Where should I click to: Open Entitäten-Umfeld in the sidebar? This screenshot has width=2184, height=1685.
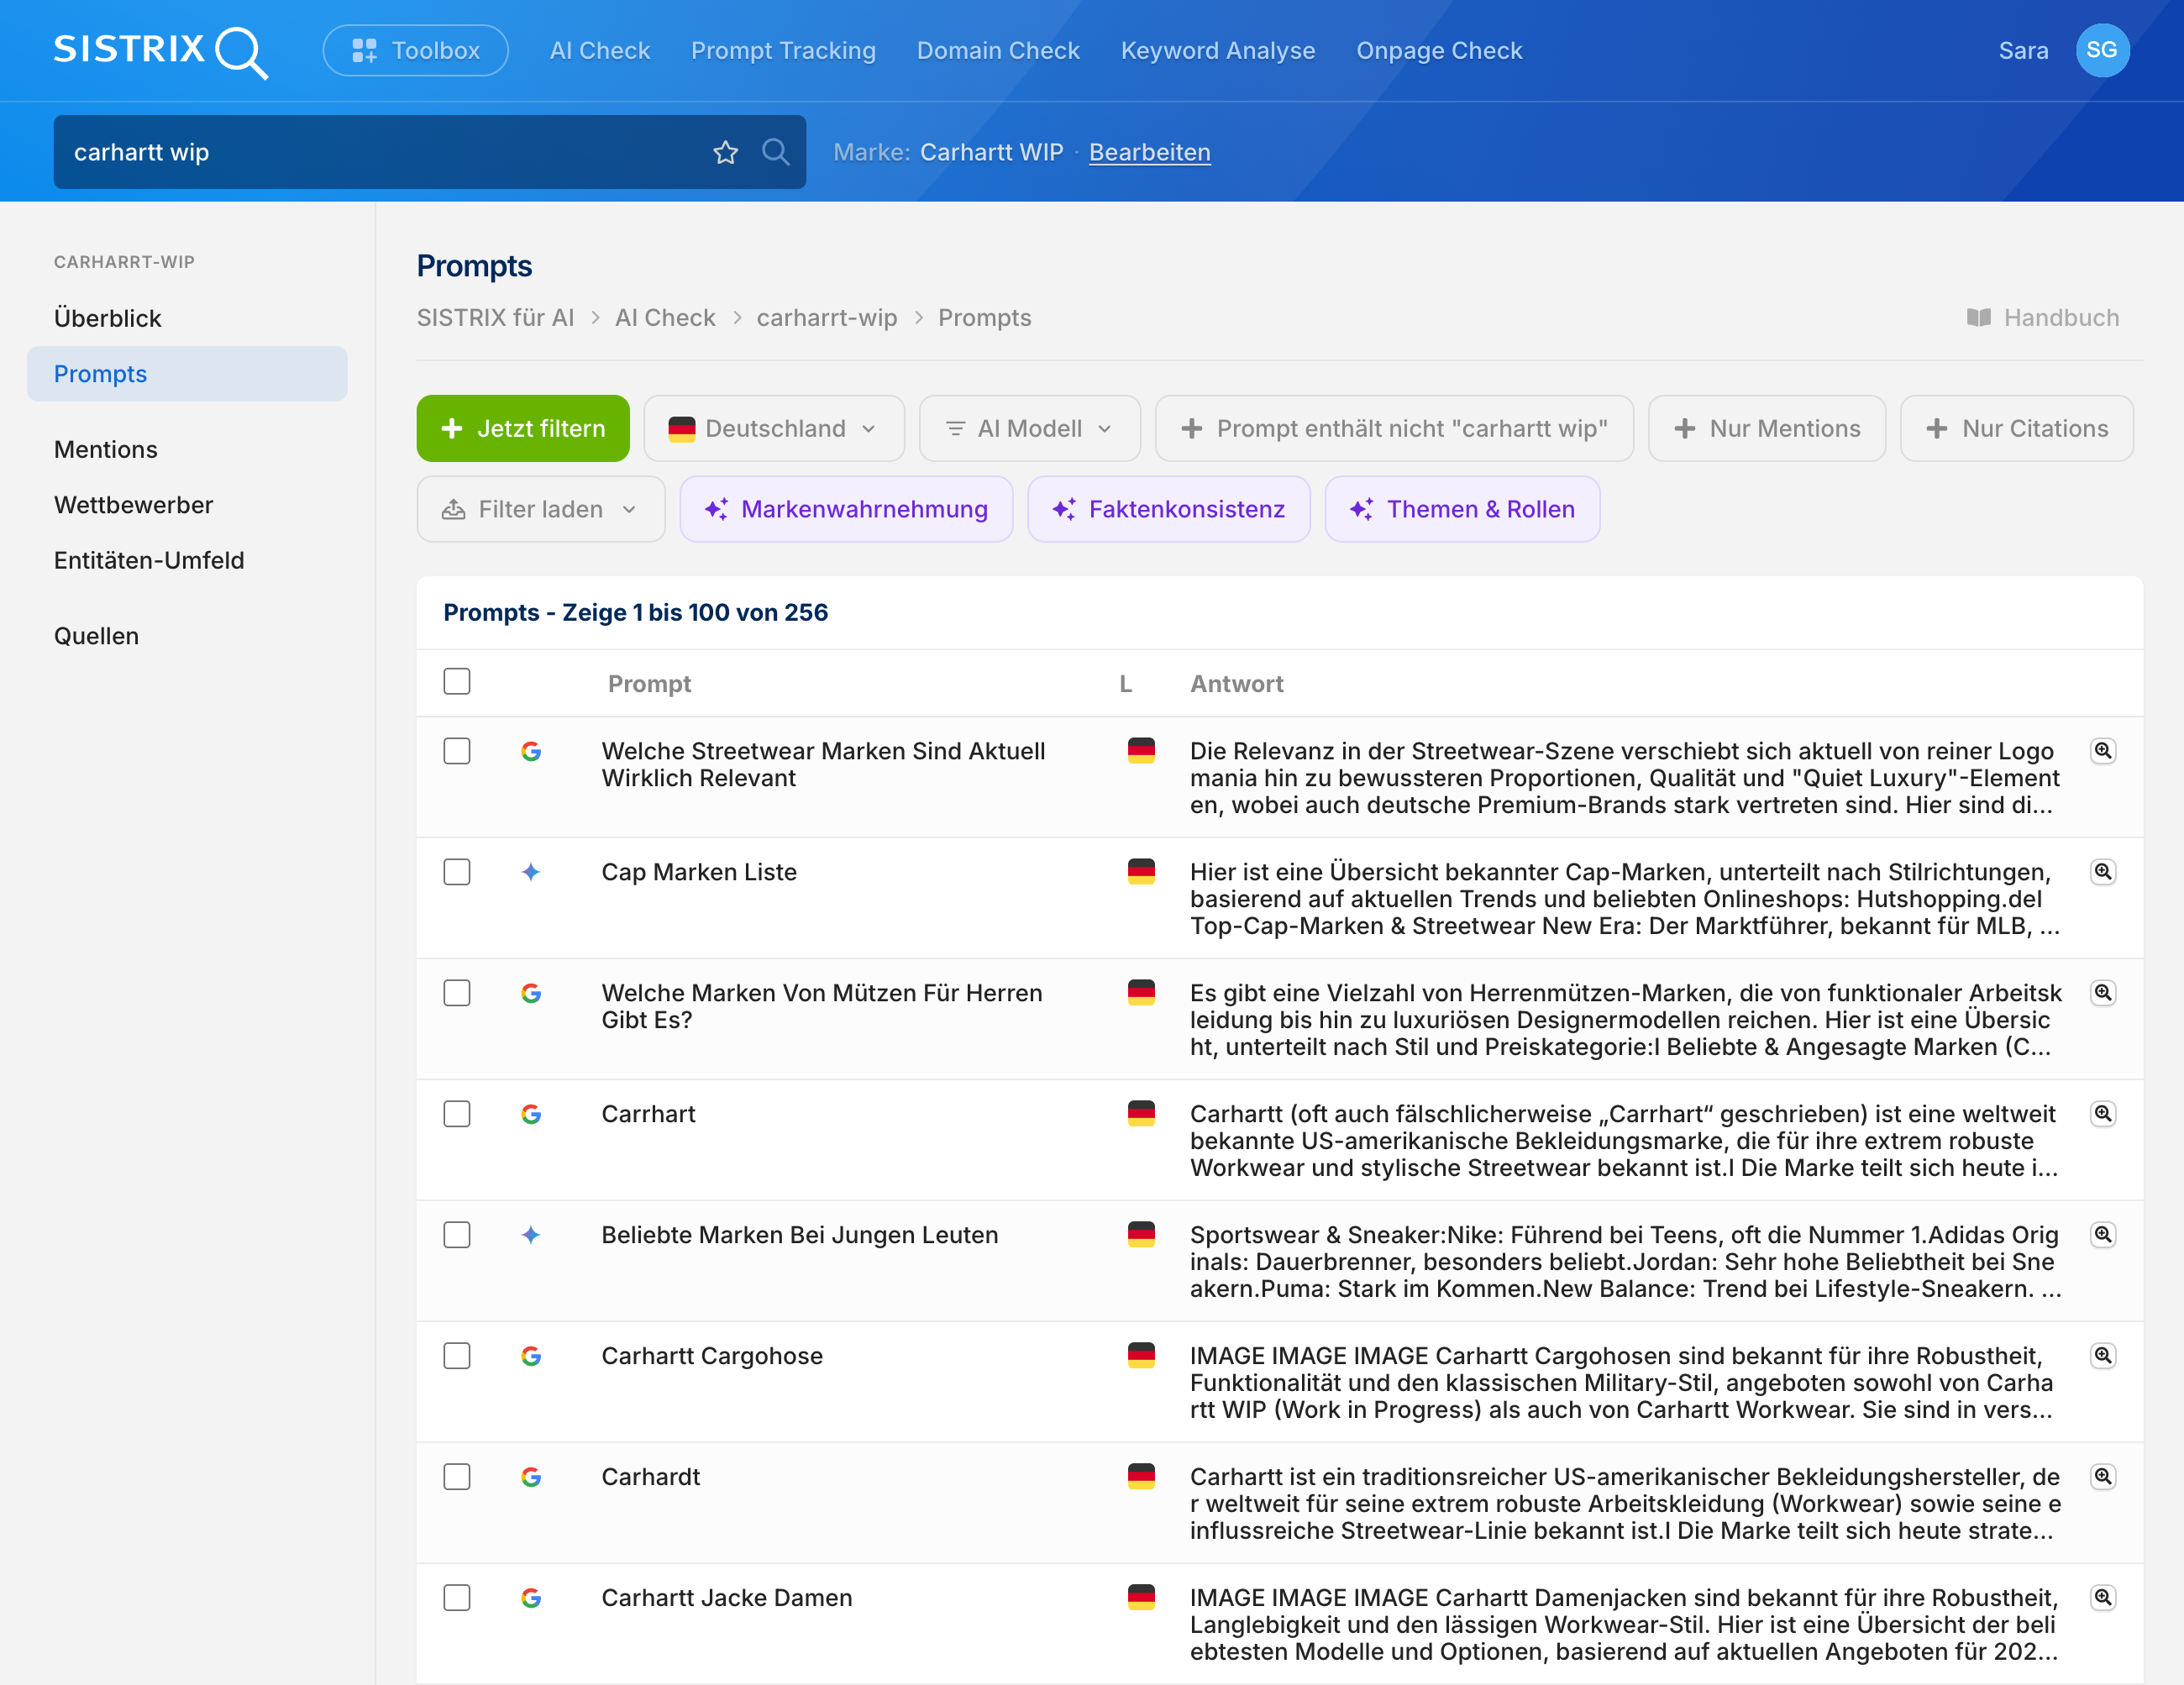(x=149, y=561)
